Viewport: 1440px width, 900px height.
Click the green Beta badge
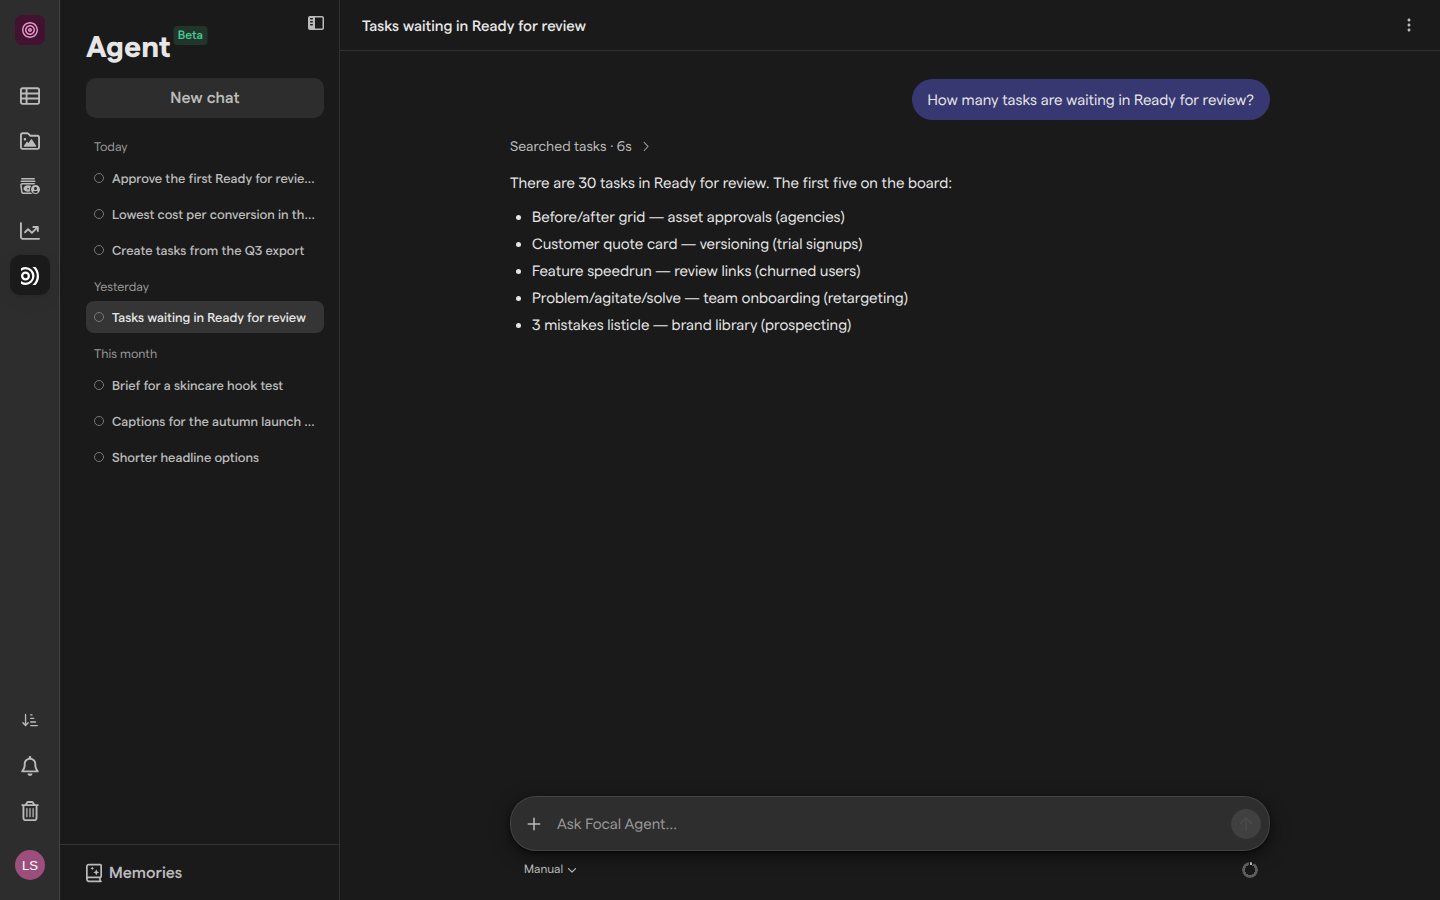pos(190,35)
